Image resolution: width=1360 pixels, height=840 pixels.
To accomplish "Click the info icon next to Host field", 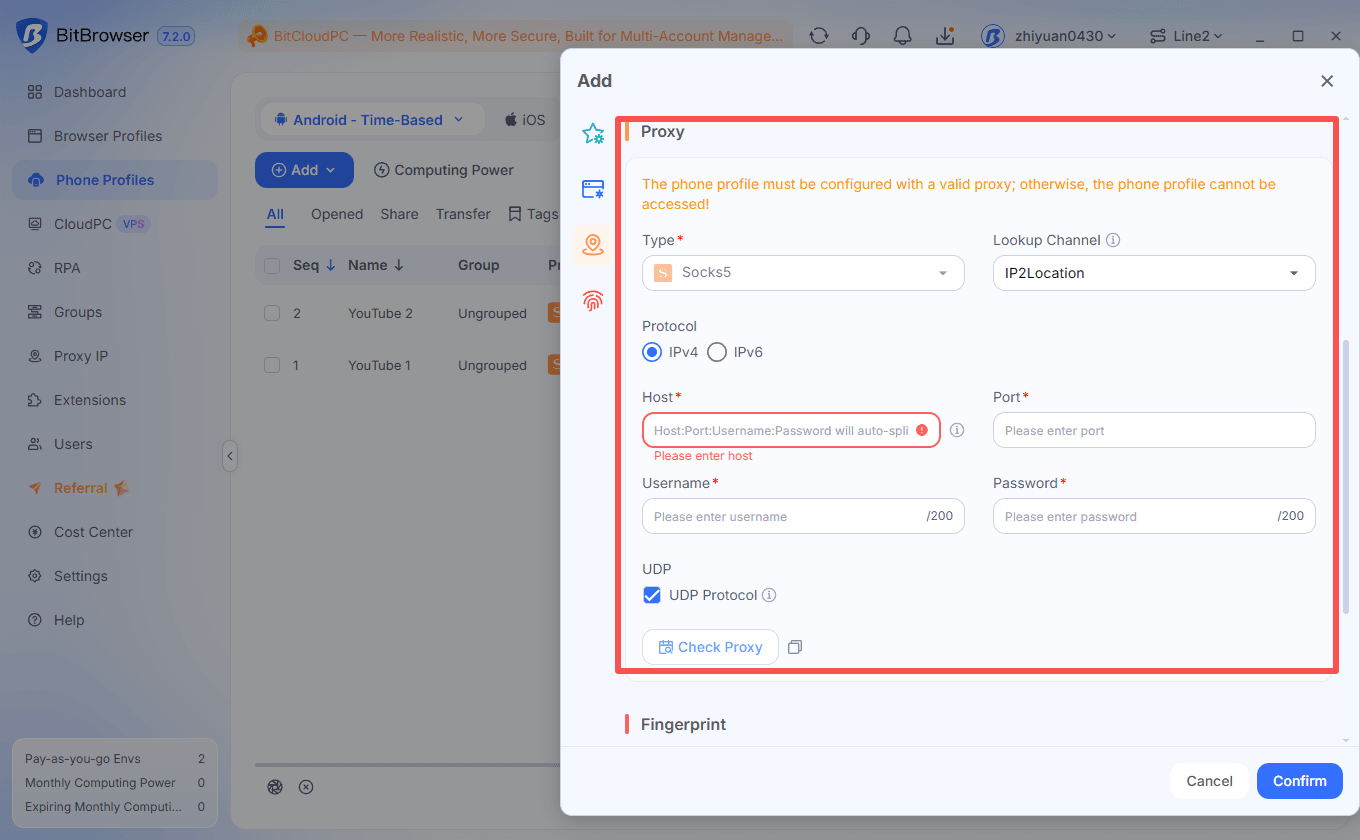I will [x=957, y=430].
